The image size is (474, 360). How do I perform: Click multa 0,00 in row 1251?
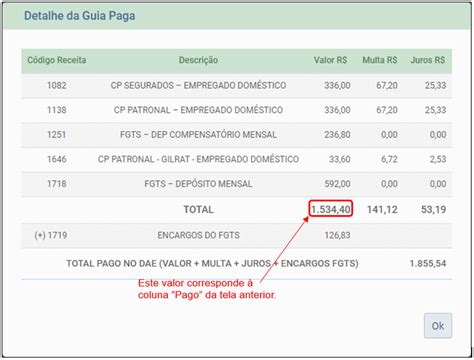point(389,135)
